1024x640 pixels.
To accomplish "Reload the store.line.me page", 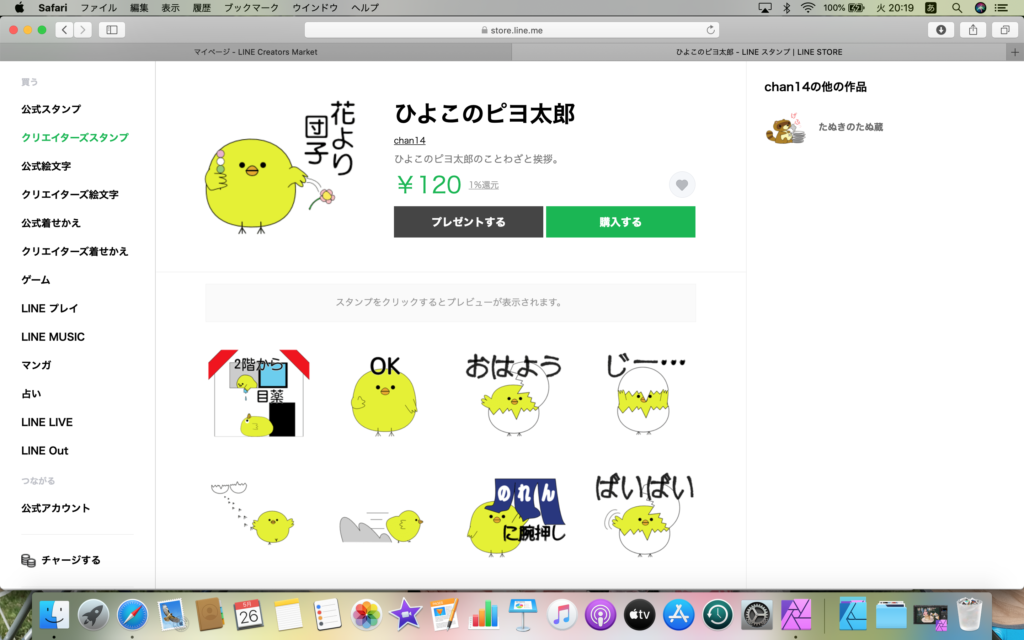I will click(711, 30).
